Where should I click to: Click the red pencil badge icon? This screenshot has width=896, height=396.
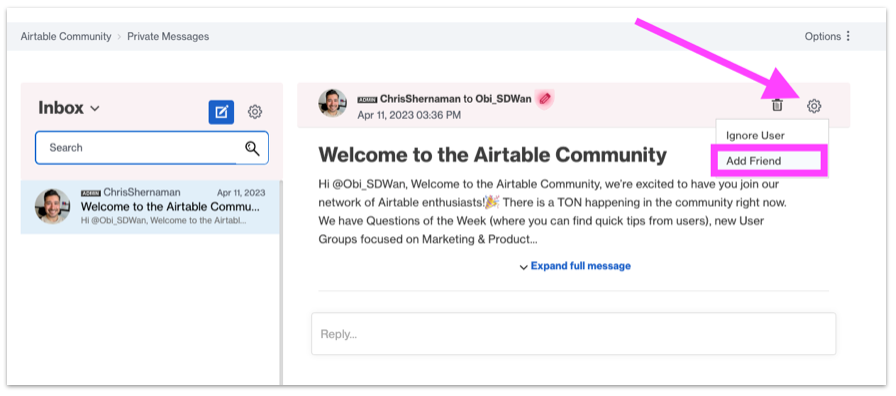545,99
